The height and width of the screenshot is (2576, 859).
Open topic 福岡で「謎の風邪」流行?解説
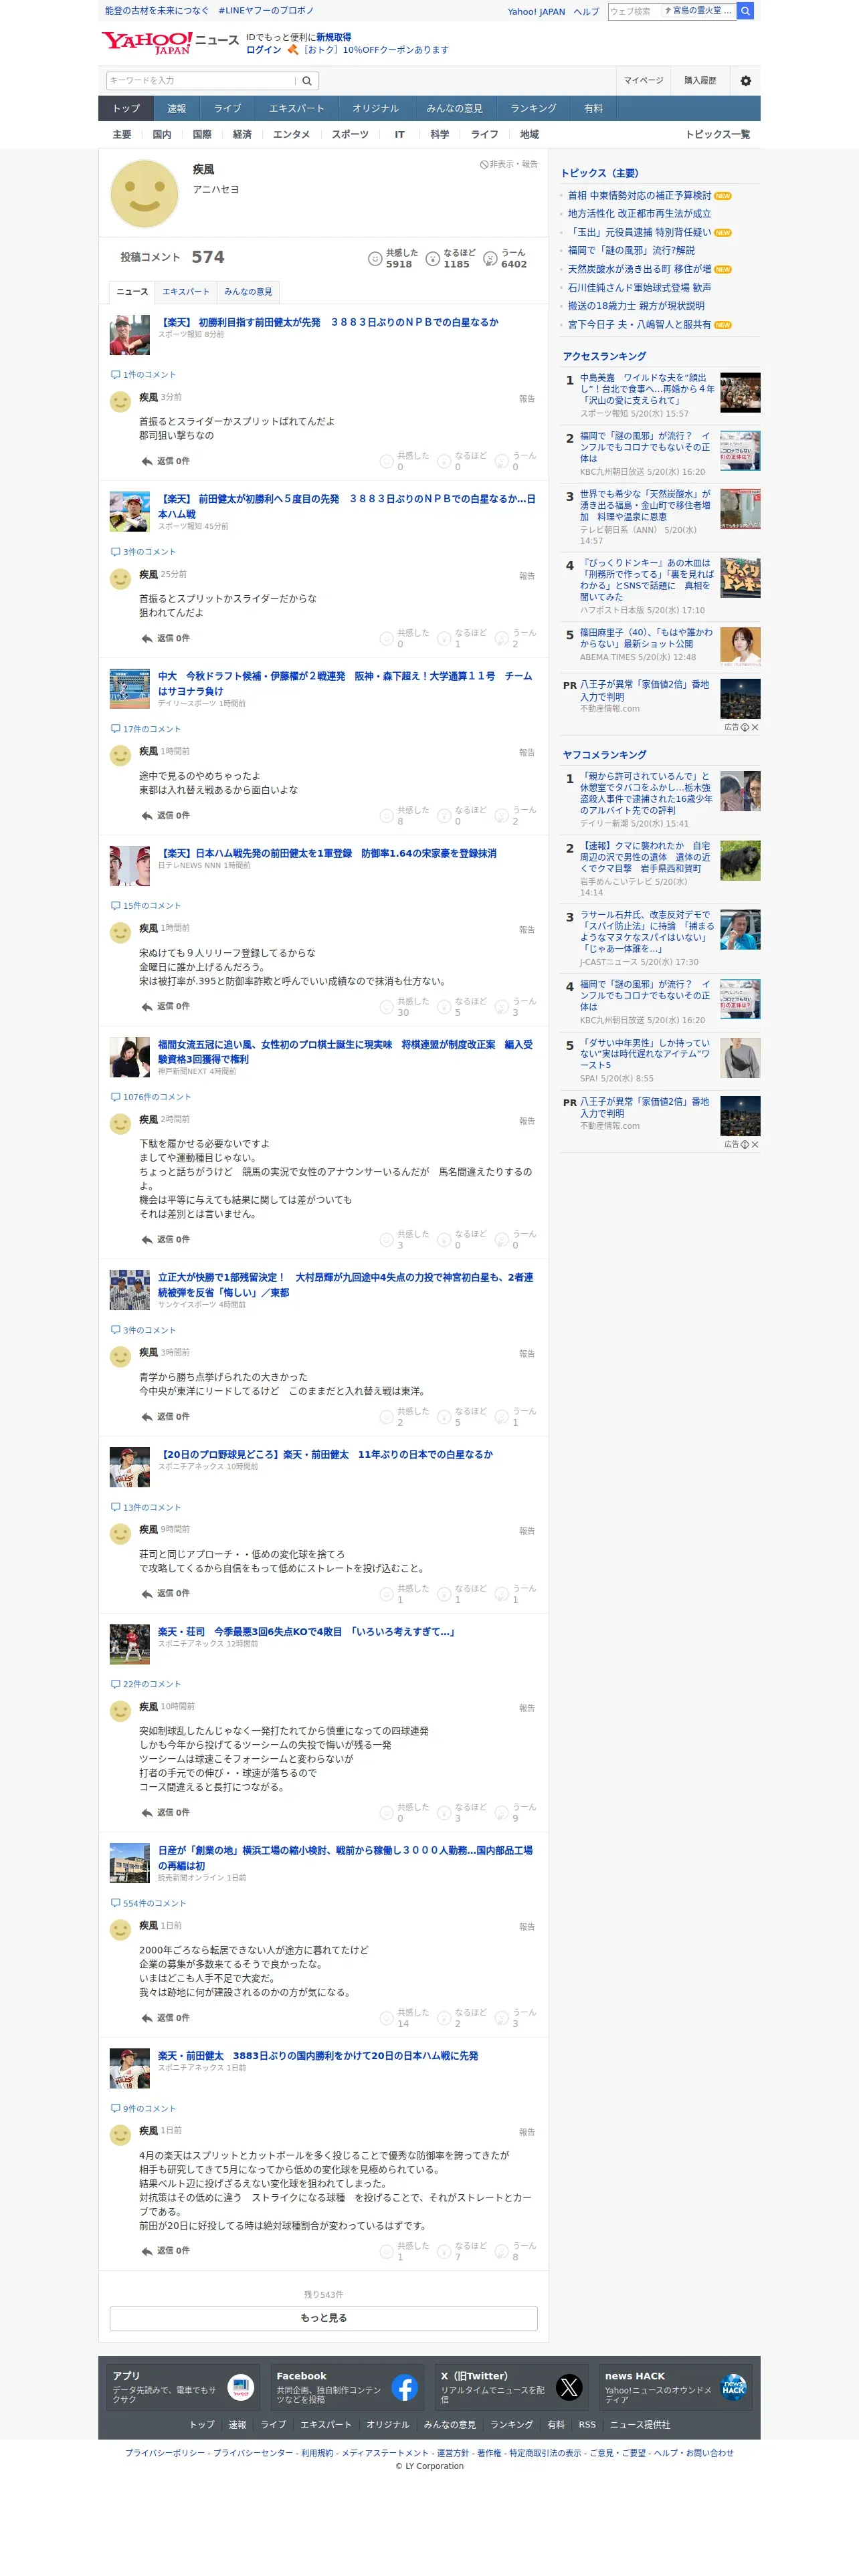click(x=631, y=251)
